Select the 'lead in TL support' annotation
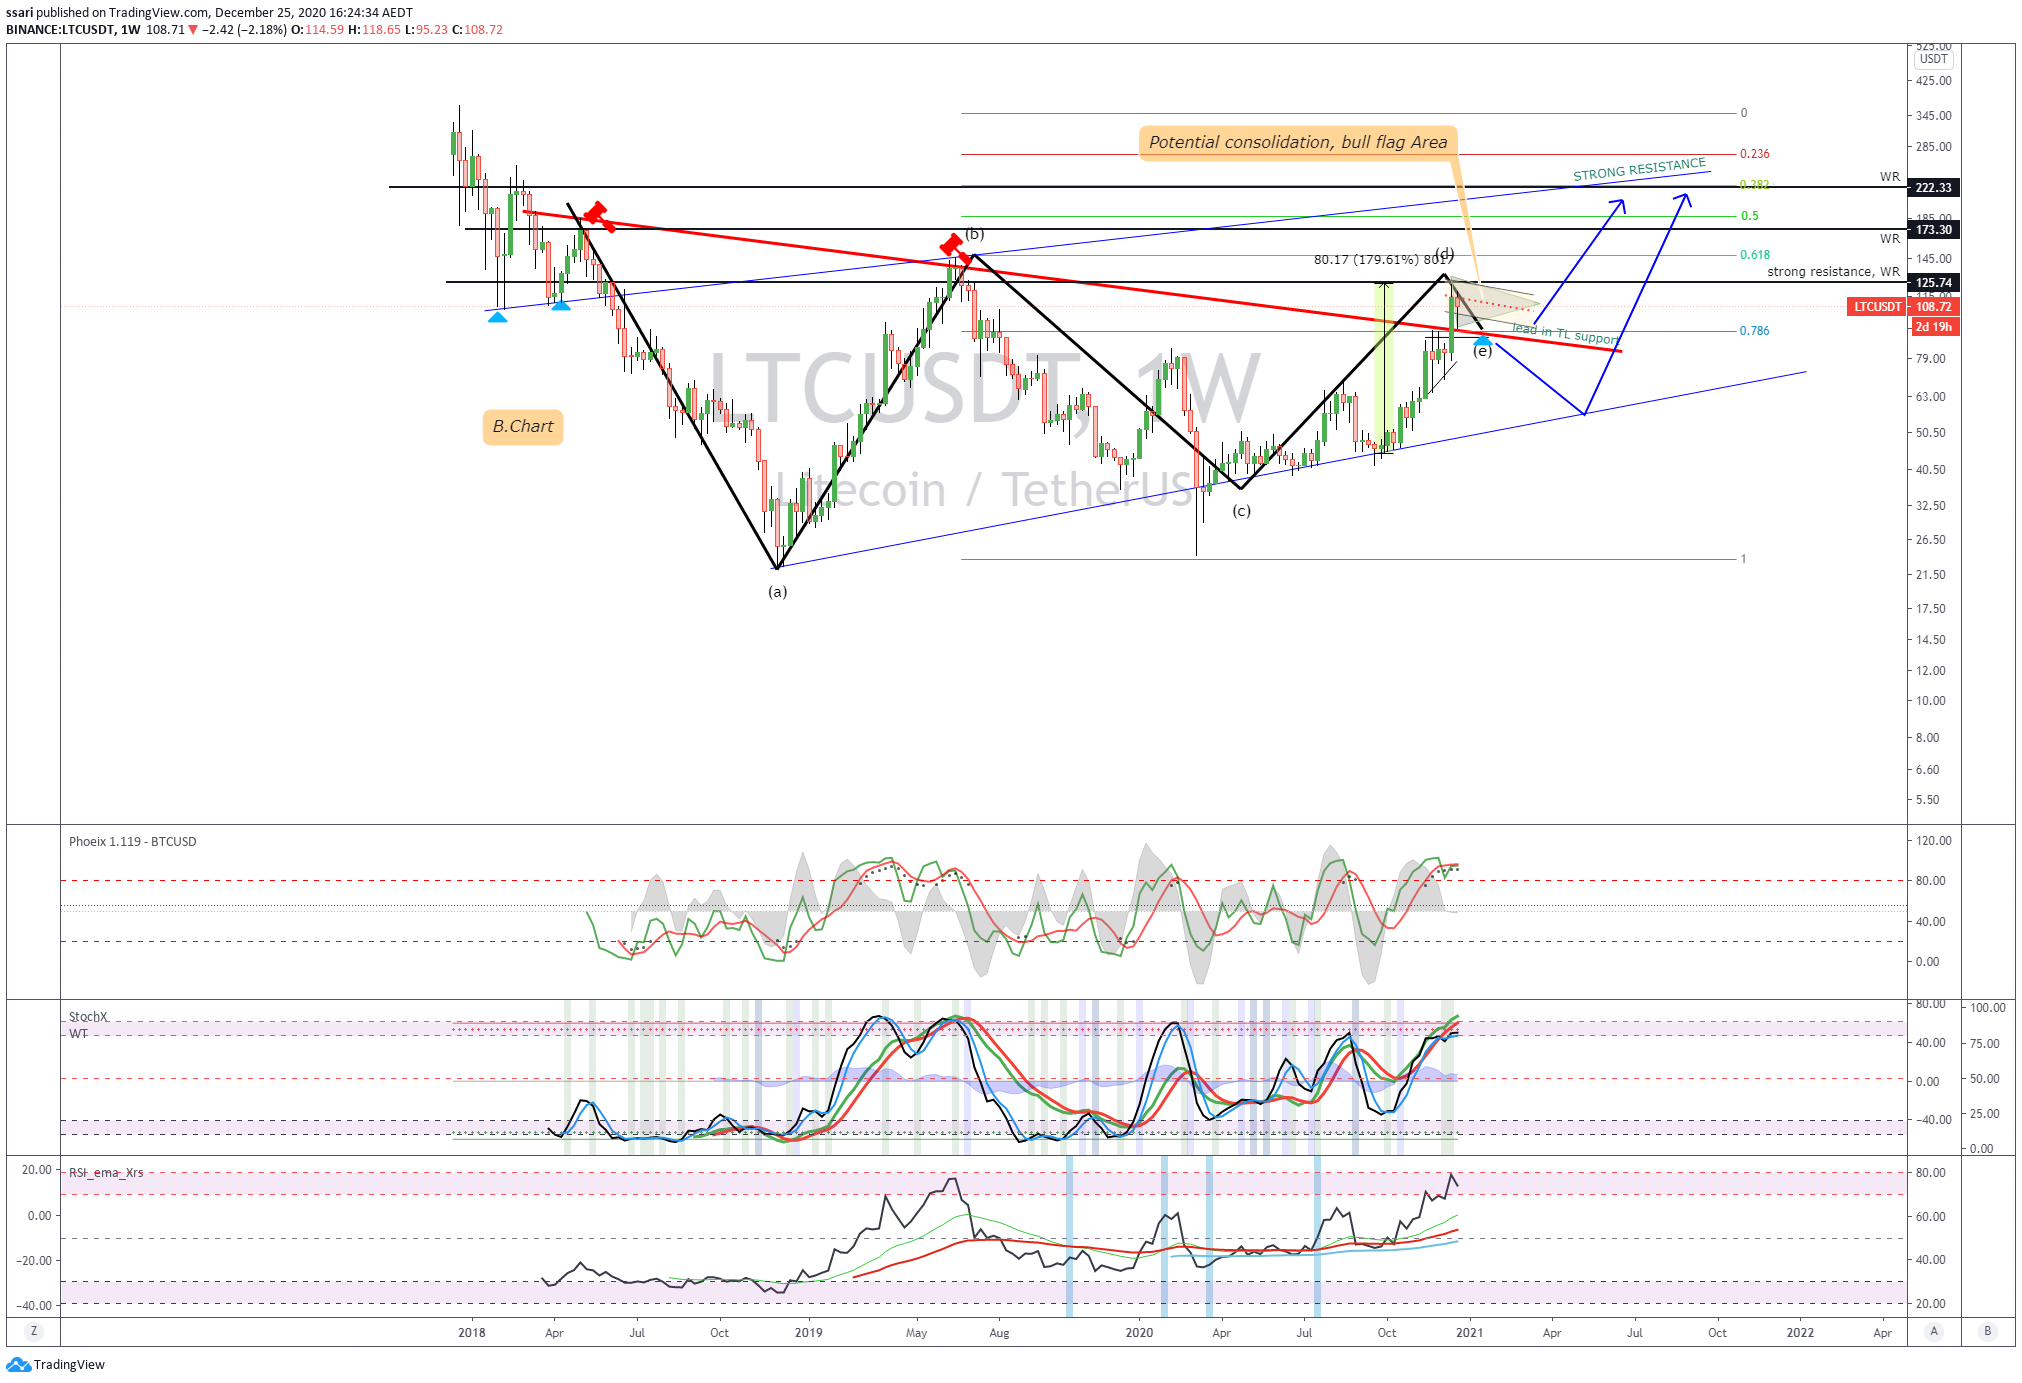This screenshot has width=2022, height=1383. pos(1565,334)
